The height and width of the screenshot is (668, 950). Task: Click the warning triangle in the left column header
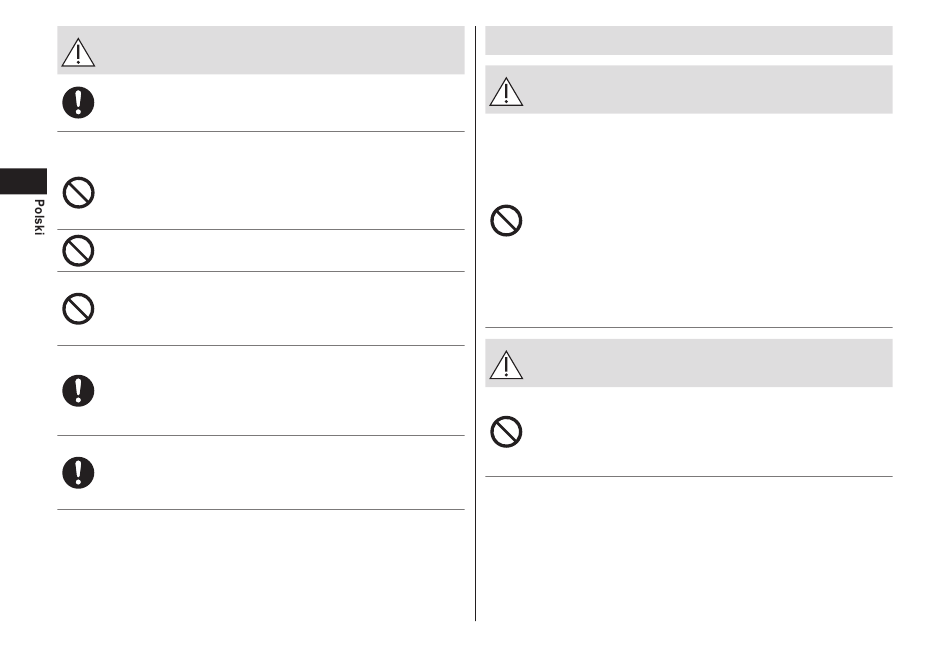pyautogui.click(x=78, y=52)
